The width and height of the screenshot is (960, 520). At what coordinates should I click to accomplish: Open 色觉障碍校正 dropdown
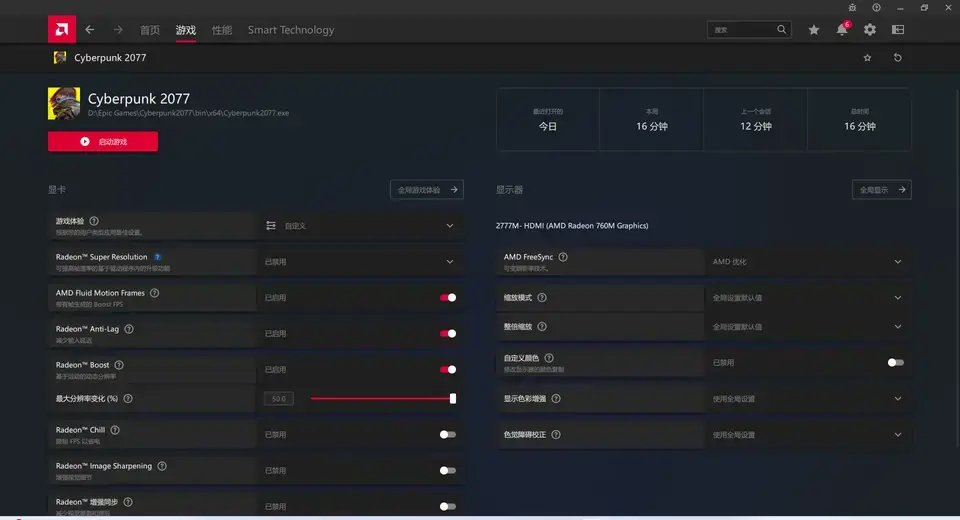pos(808,435)
